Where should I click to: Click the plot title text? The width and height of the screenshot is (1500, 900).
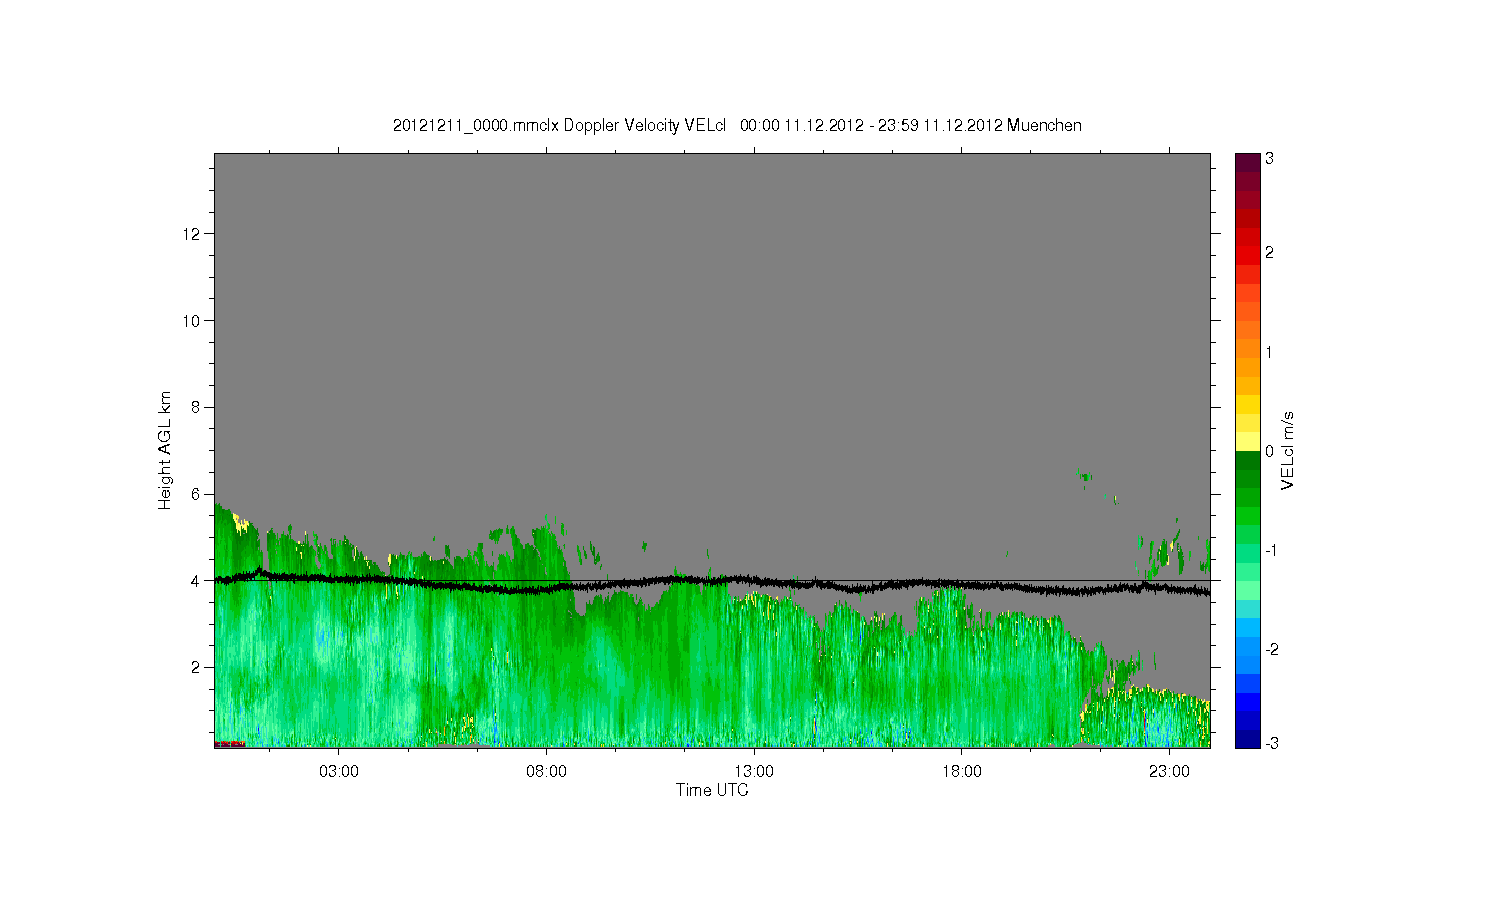click(737, 126)
